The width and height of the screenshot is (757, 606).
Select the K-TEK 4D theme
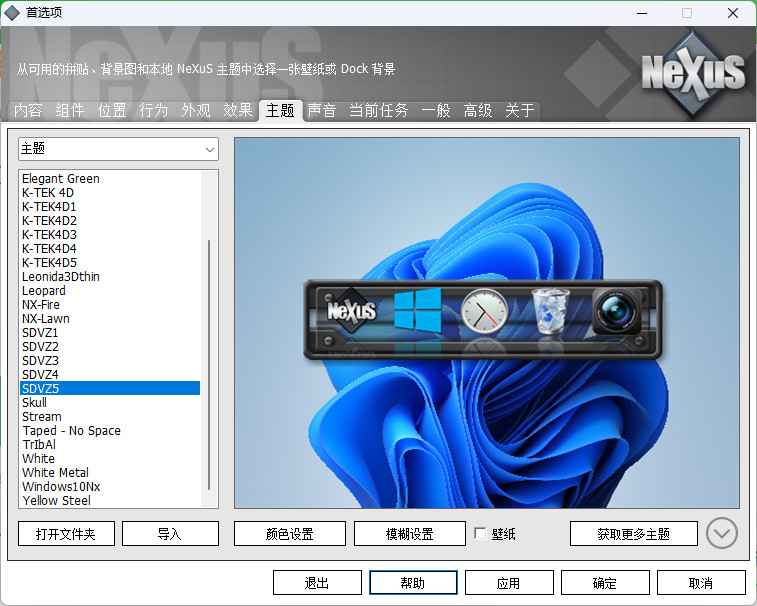click(110, 193)
